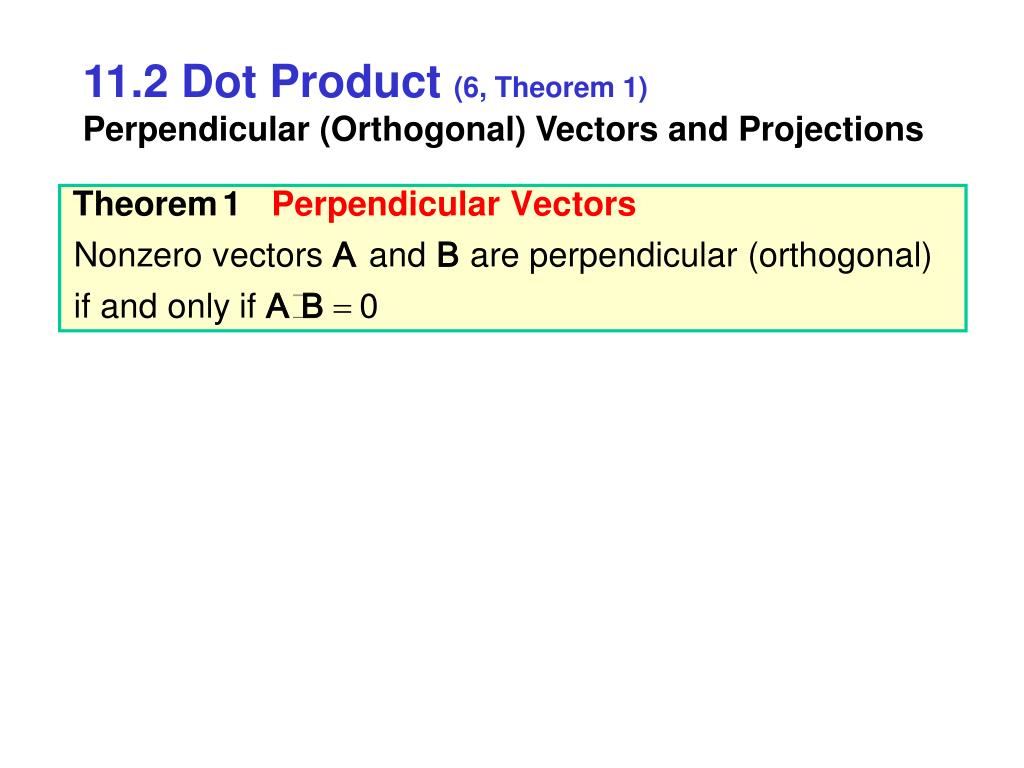Click the phrase "if and only if"
The width and height of the screenshot is (1024, 768).
pyautogui.click(x=165, y=306)
